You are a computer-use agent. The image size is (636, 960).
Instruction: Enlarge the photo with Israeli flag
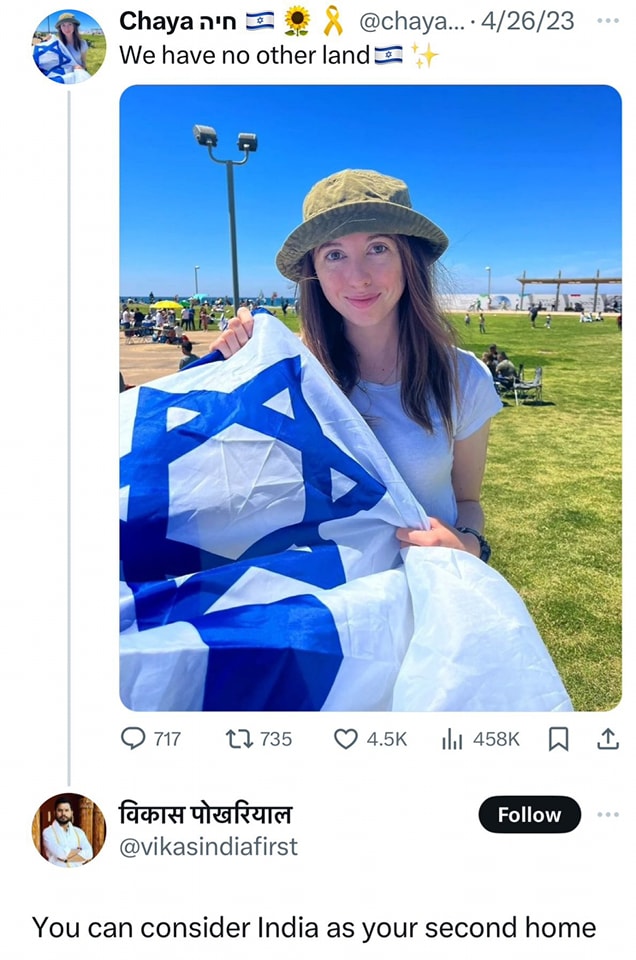[370, 398]
